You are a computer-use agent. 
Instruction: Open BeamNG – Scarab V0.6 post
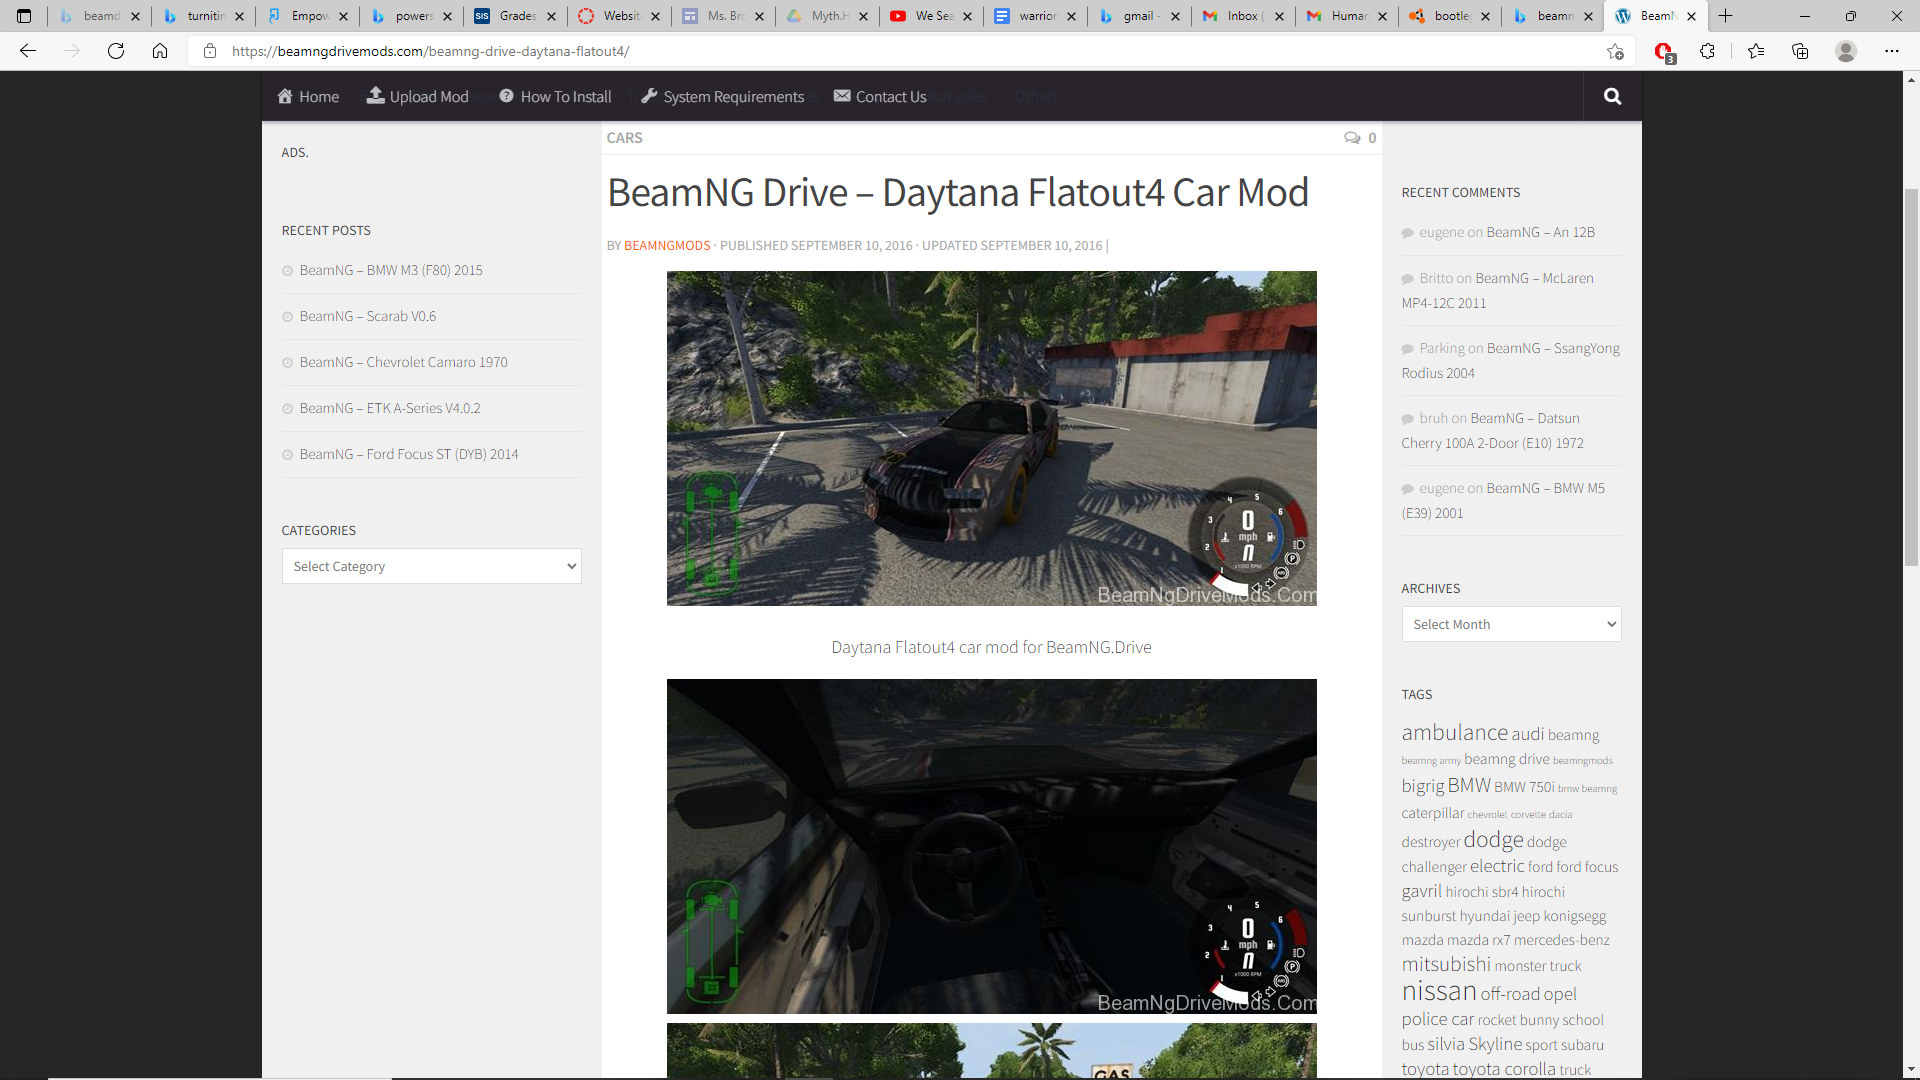[x=368, y=316]
